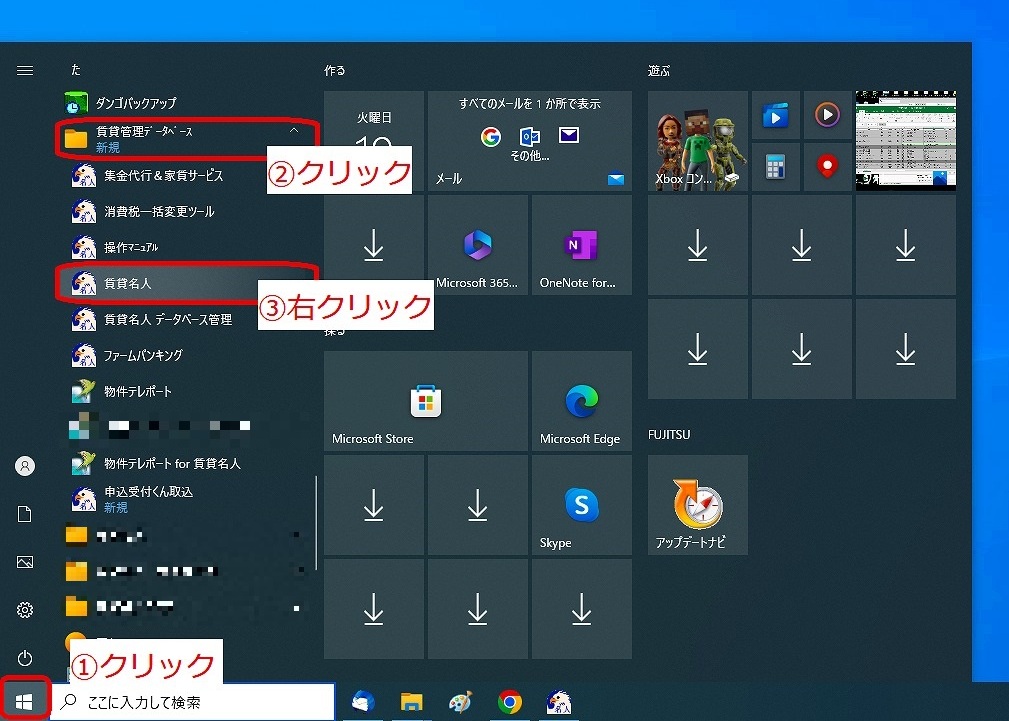Click the OneNote tile
Image resolution: width=1009 pixels, height=721 pixels.
[x=580, y=244]
